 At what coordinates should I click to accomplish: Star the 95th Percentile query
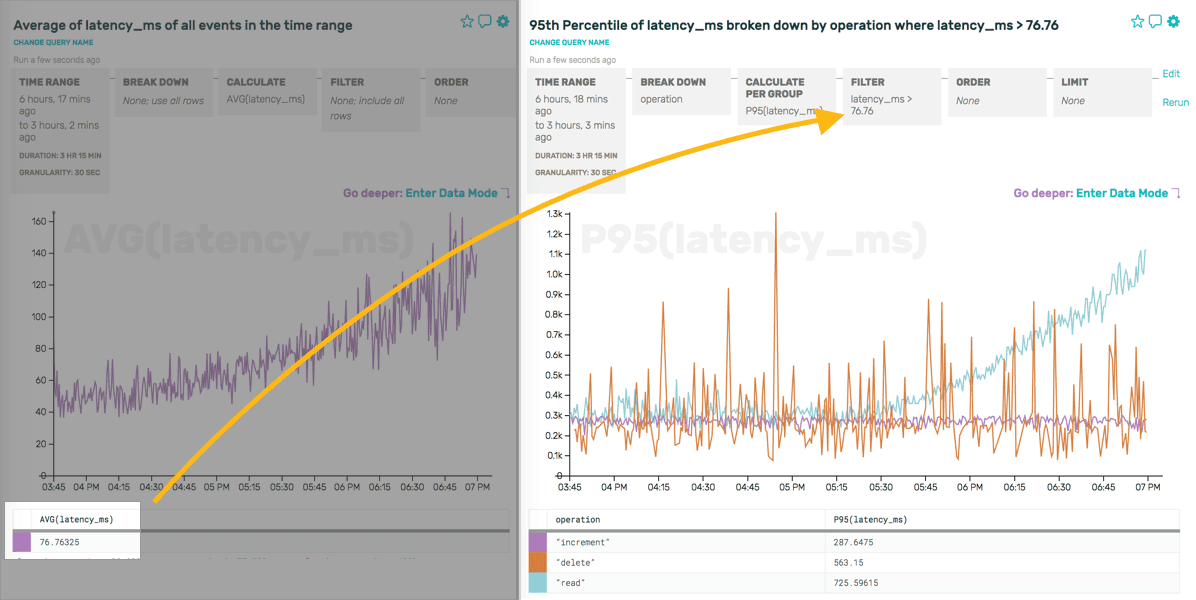tap(1137, 20)
